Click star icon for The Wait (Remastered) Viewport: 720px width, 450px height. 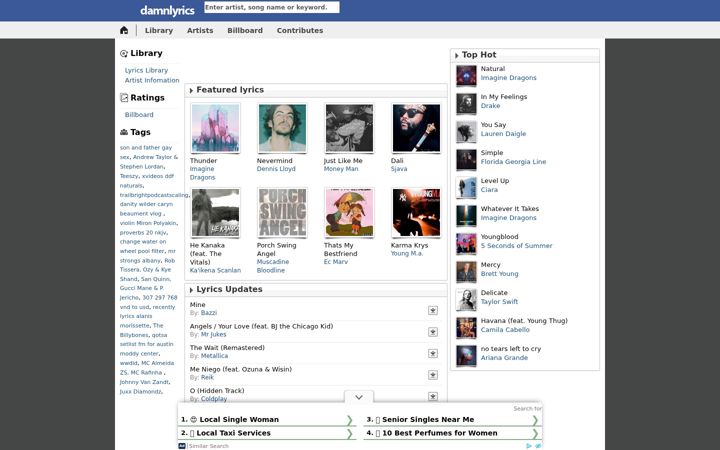(x=433, y=354)
